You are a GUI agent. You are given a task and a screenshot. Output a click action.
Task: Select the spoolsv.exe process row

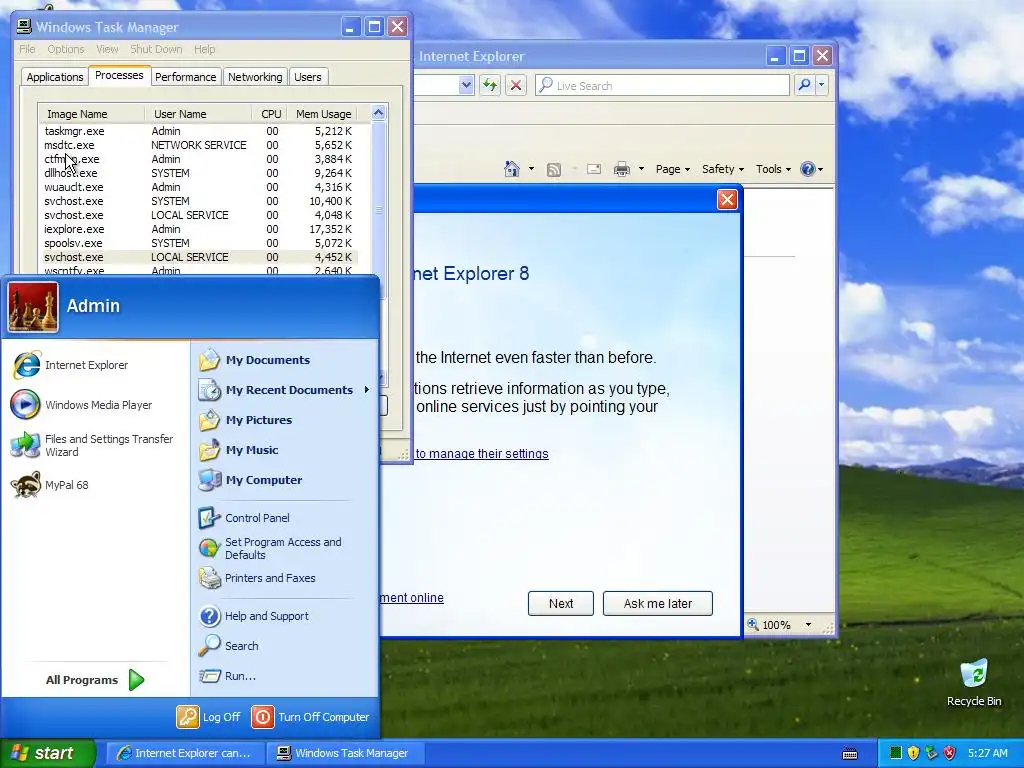[199, 243]
